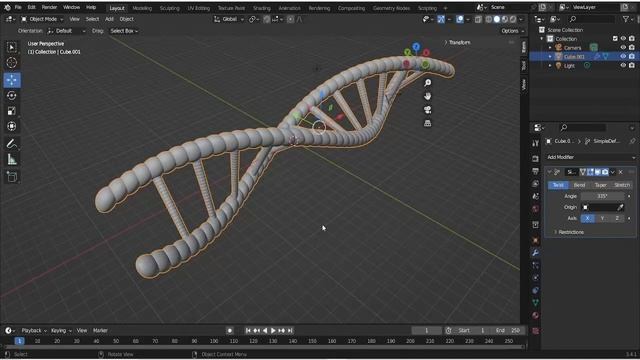Toggle the show gizmo button in header
Image resolution: width=640 pixels, height=360 pixels.
point(441,19)
